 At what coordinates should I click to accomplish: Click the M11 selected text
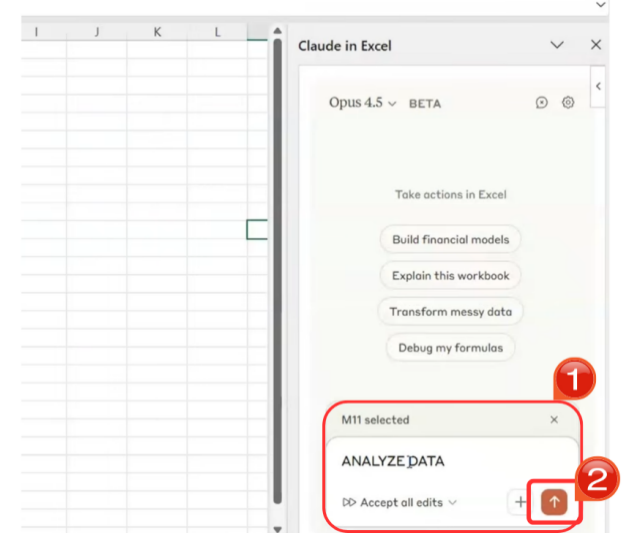pyautogui.click(x=375, y=420)
